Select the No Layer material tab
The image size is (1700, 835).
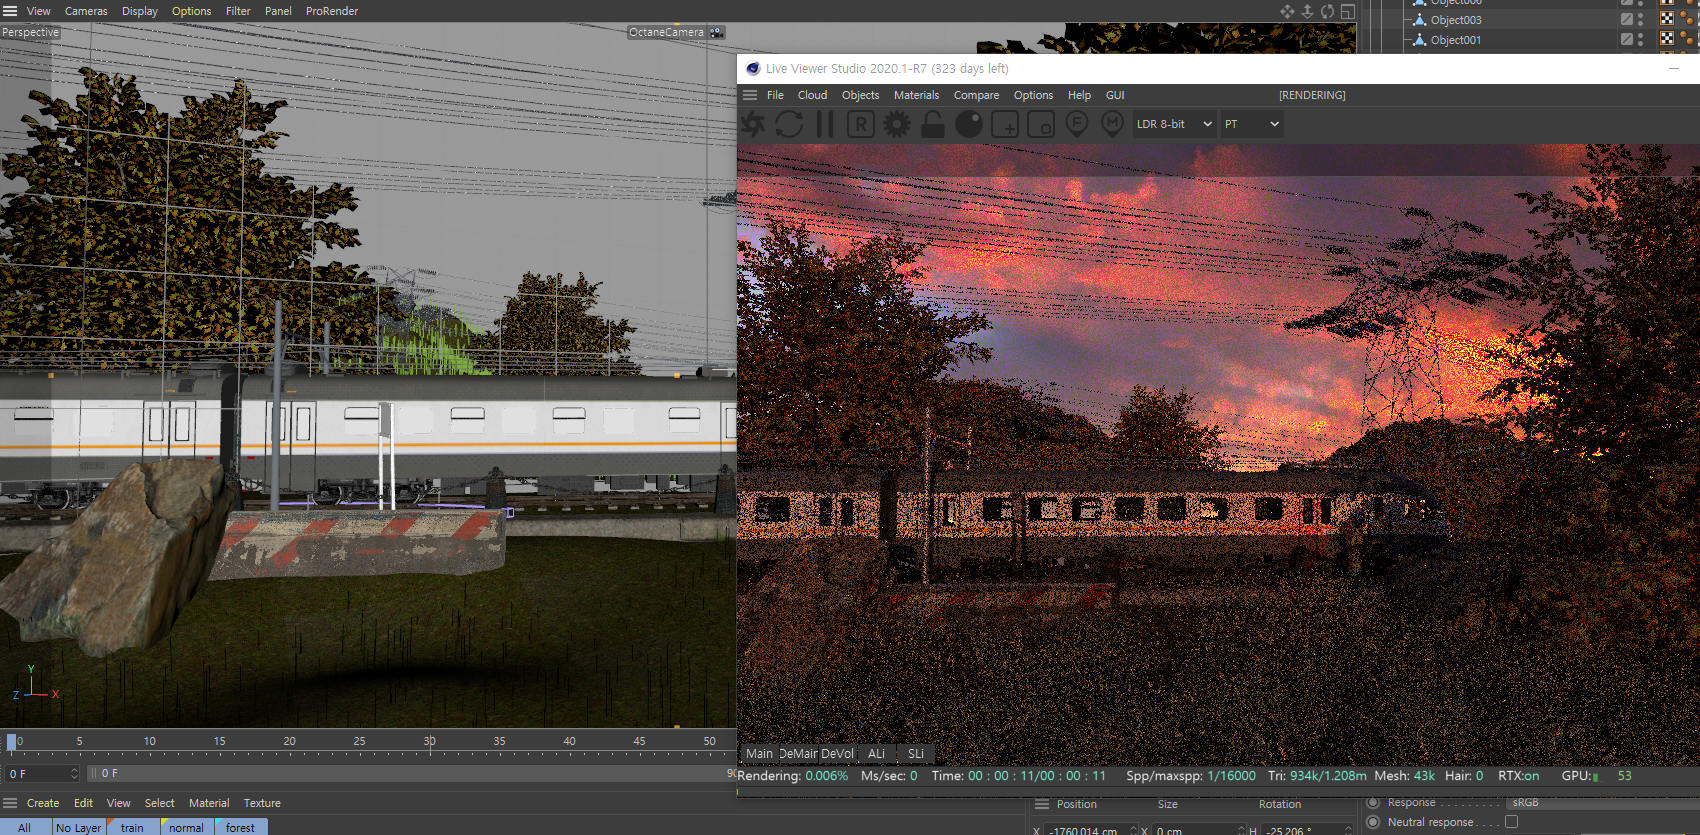pos(79,827)
